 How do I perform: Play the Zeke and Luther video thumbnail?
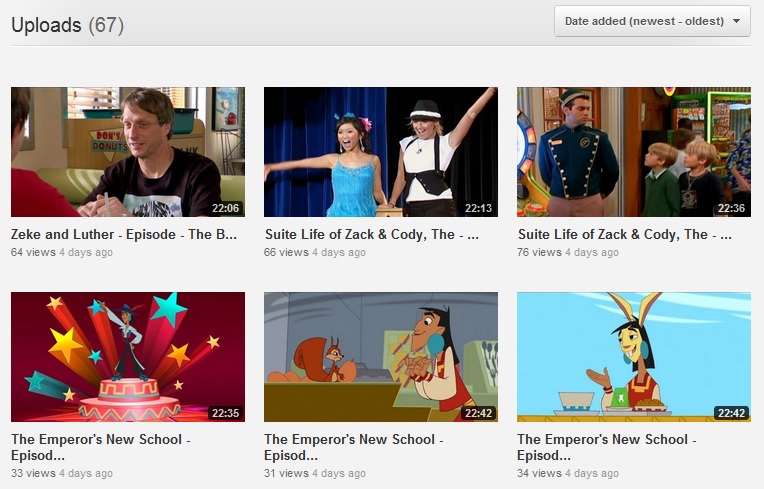tap(127, 152)
